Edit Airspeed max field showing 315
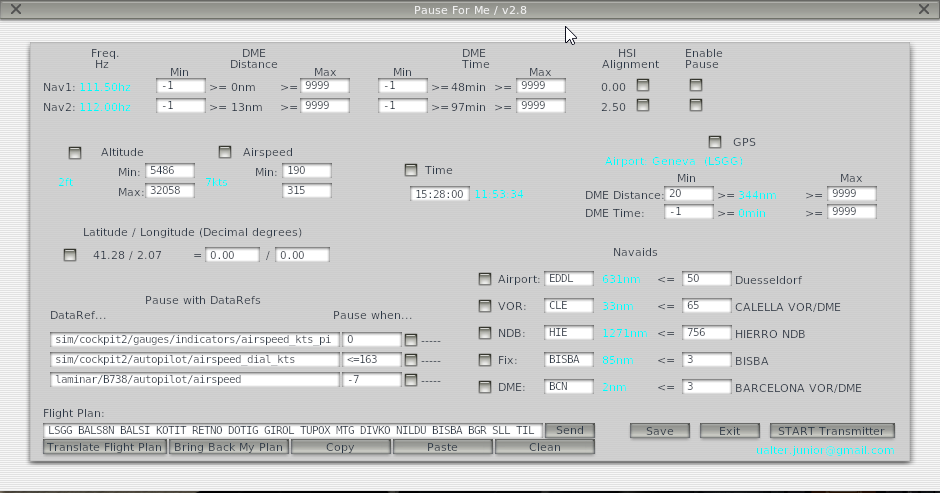The height and width of the screenshot is (493, 940). tap(307, 191)
